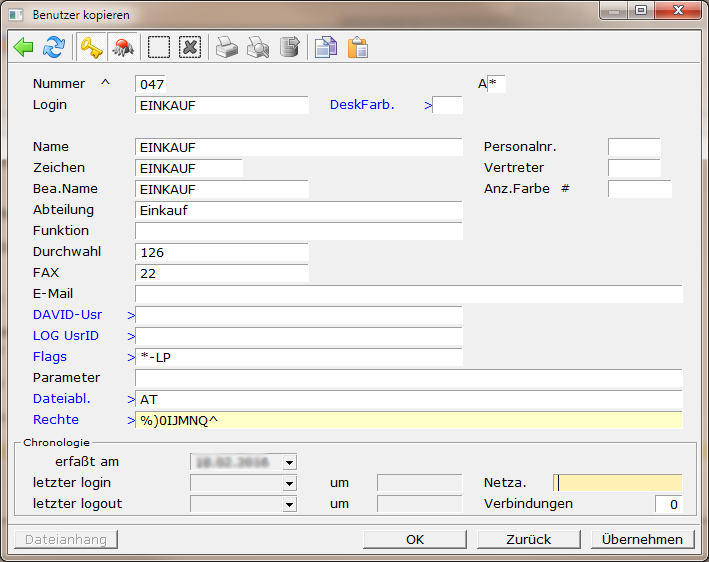Click the Zurück button

(528, 539)
